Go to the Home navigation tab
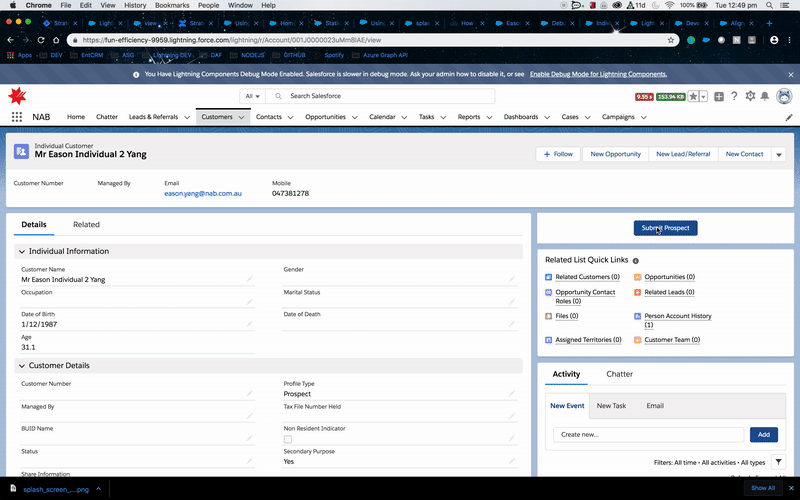Image resolution: width=800 pixels, height=500 pixels. 76,117
